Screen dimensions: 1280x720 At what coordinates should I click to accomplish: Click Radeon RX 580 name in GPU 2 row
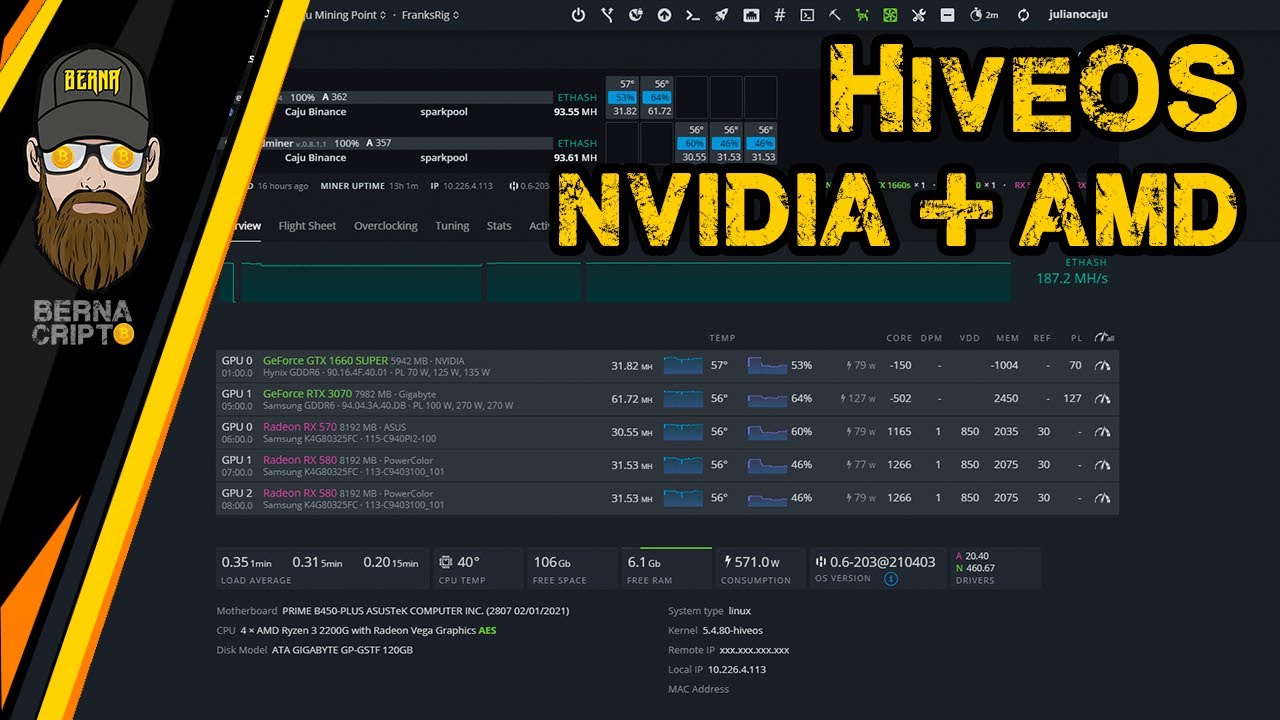[299, 493]
